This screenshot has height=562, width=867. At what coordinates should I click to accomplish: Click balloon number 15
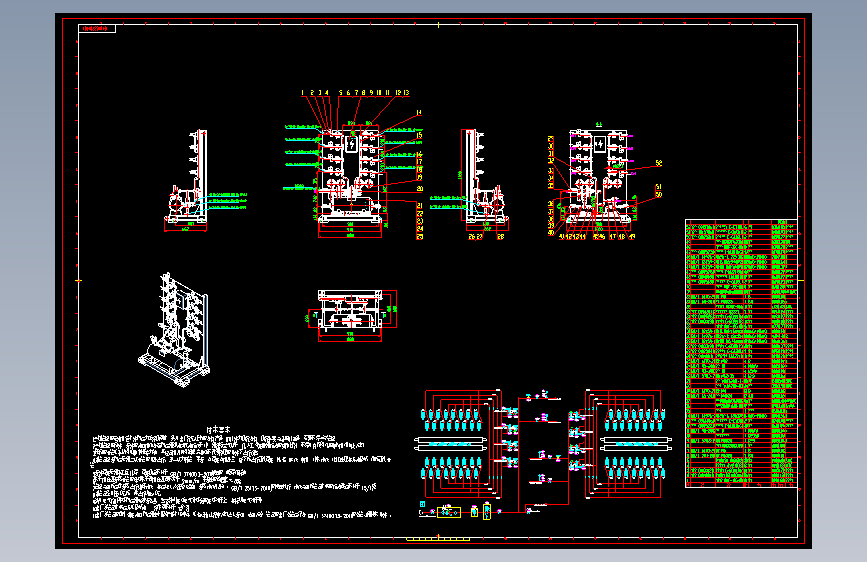pyautogui.click(x=419, y=136)
